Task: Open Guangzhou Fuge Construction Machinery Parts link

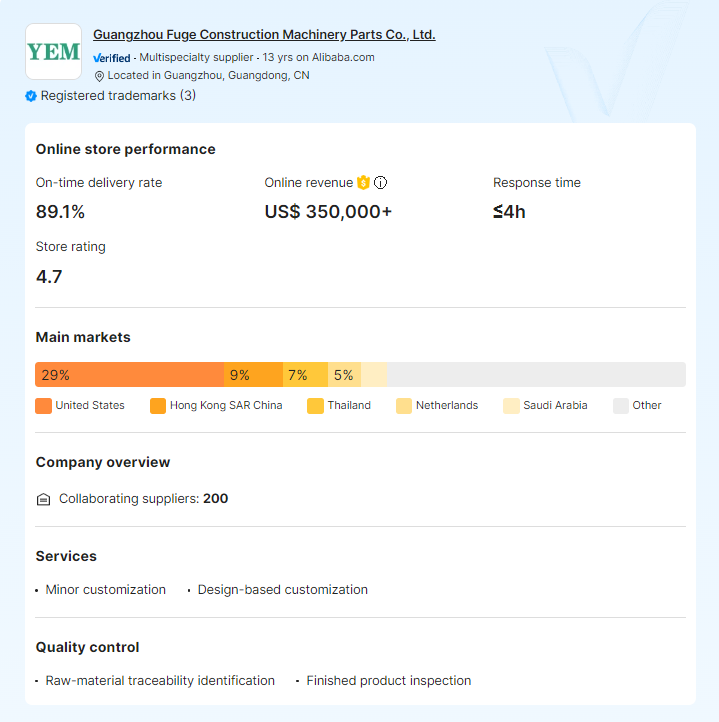Action: pos(264,35)
